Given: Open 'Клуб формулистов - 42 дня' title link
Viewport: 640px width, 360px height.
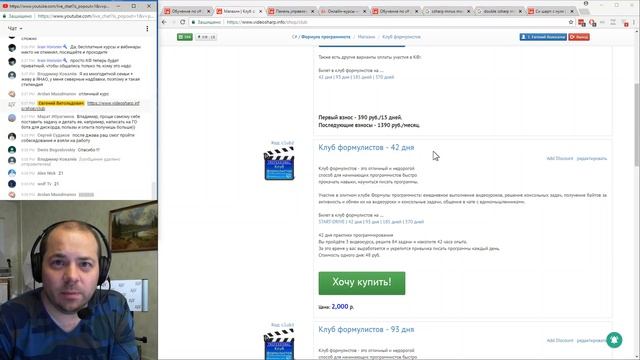Looking at the screenshot, I should pos(366,147).
